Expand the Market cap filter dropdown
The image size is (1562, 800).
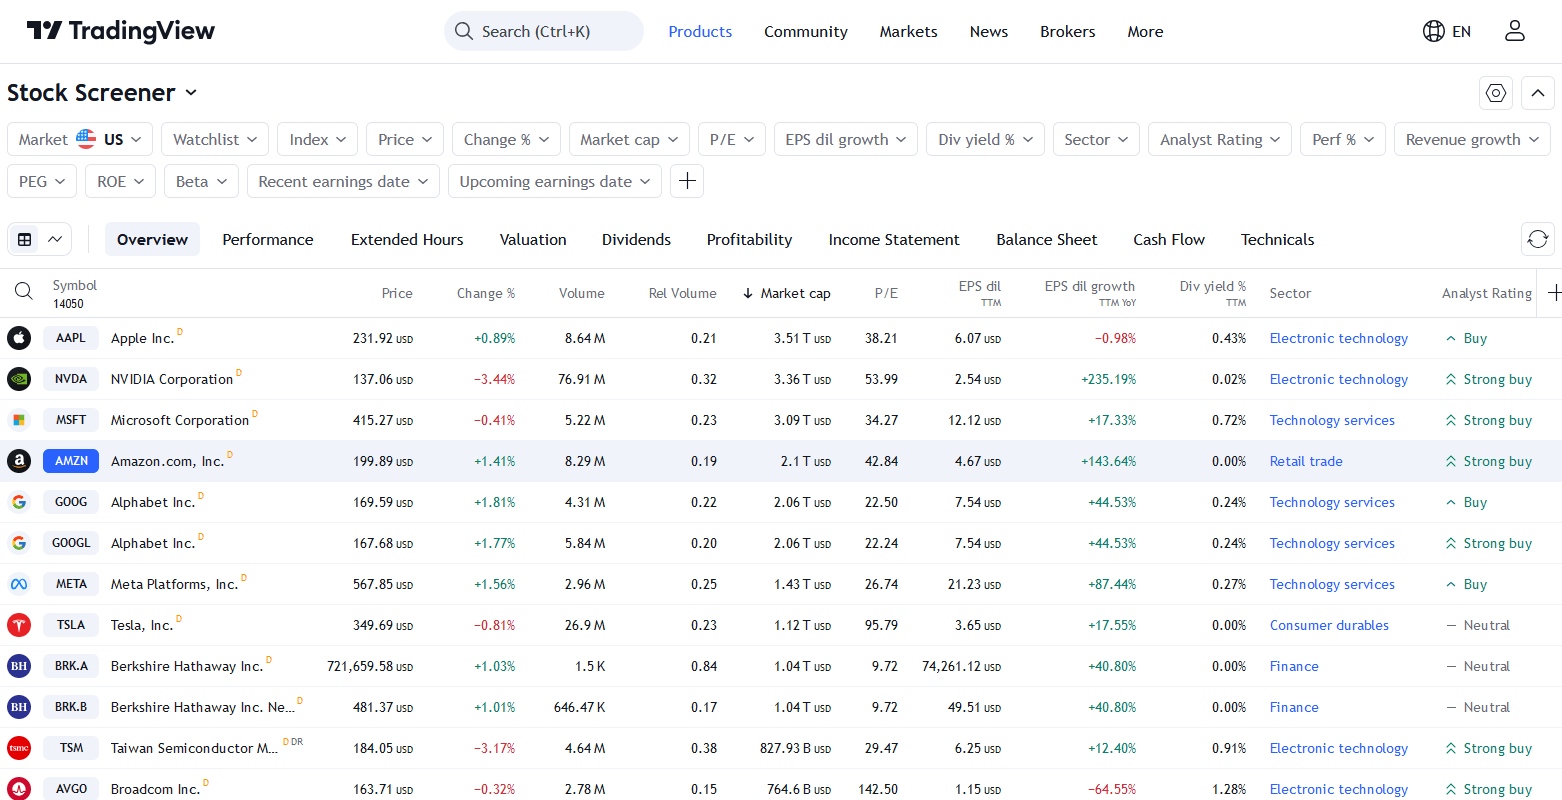point(629,139)
